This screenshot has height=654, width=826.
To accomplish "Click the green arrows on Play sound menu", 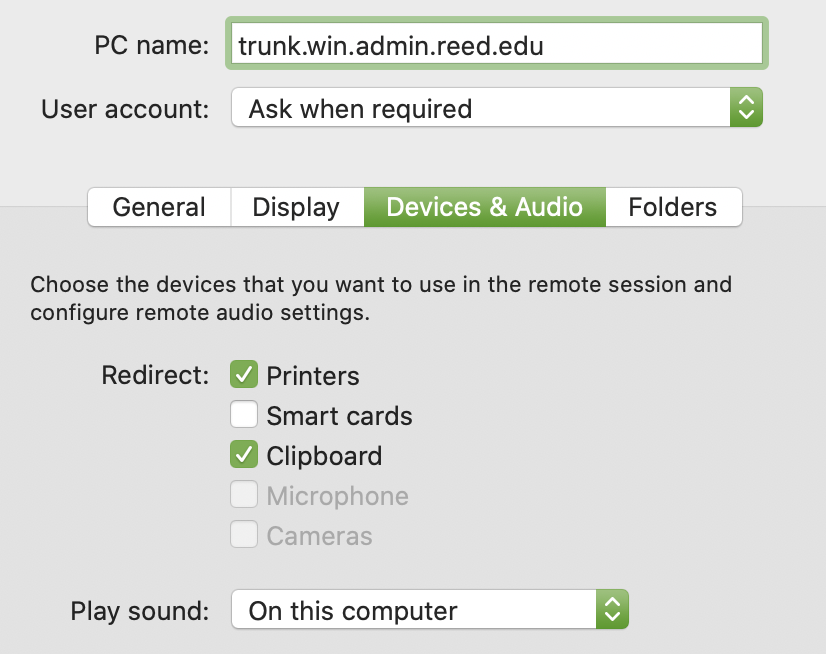I will [612, 610].
